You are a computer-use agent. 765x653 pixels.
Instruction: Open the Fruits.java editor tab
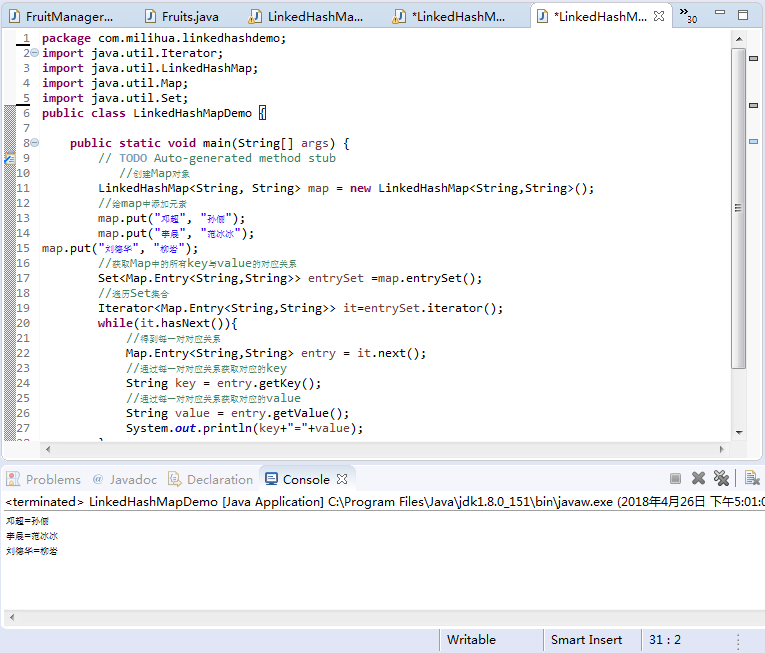click(182, 17)
